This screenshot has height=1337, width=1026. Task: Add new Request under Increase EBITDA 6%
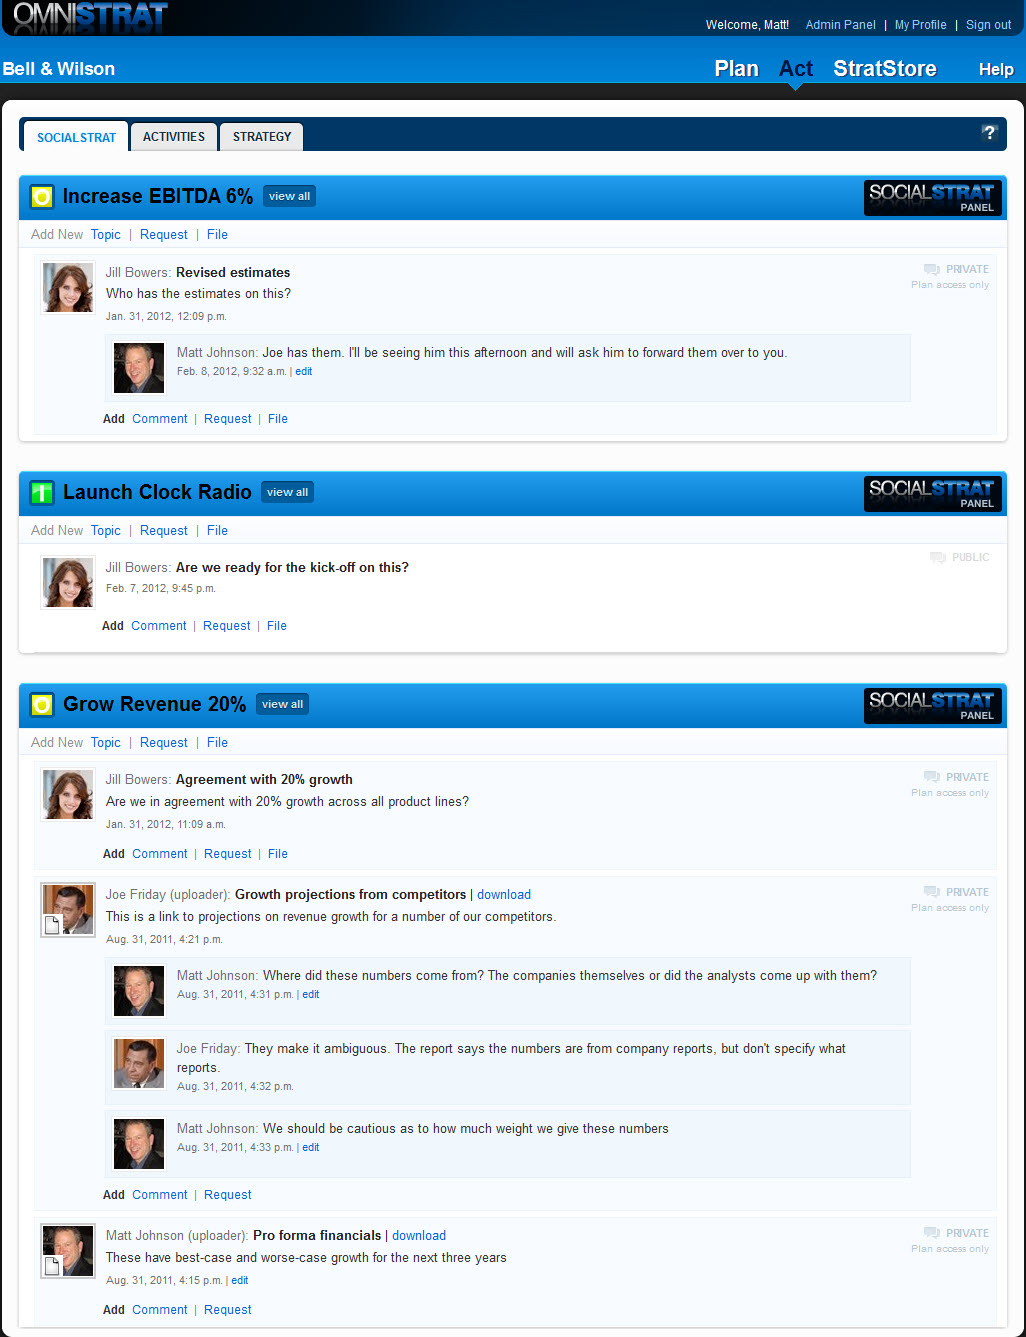click(x=164, y=234)
